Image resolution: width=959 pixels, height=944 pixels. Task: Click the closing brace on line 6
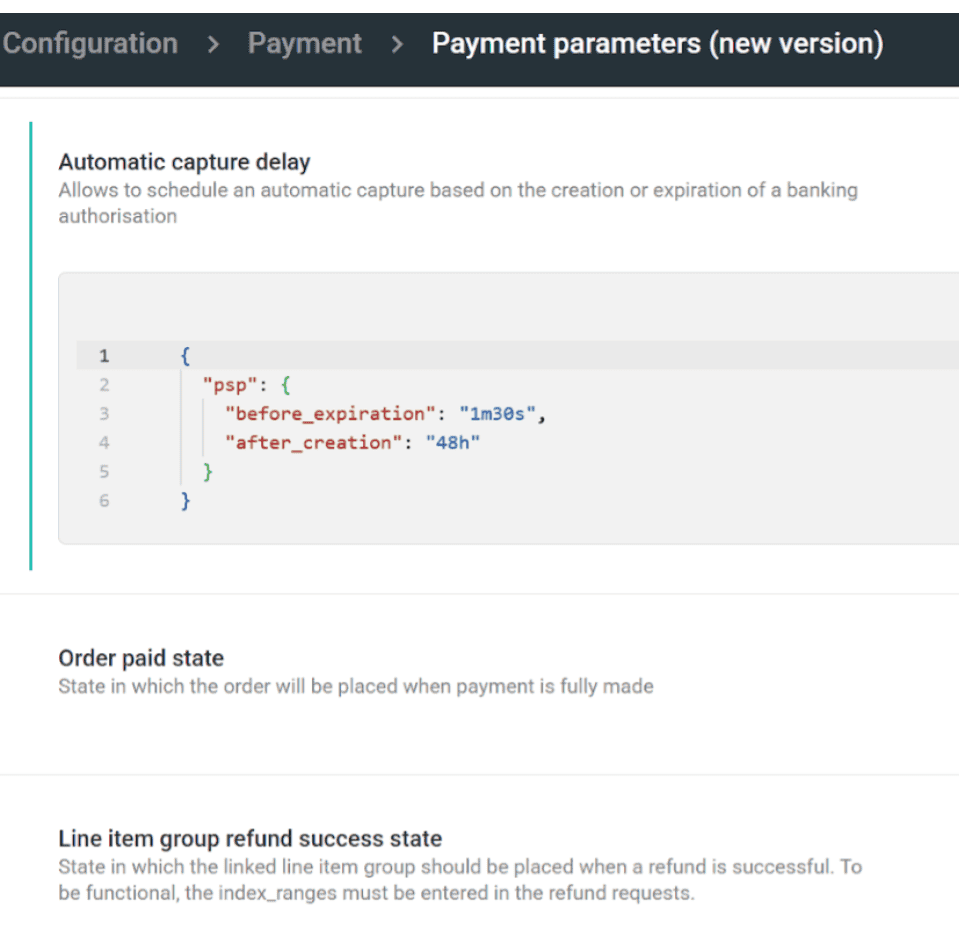(184, 500)
